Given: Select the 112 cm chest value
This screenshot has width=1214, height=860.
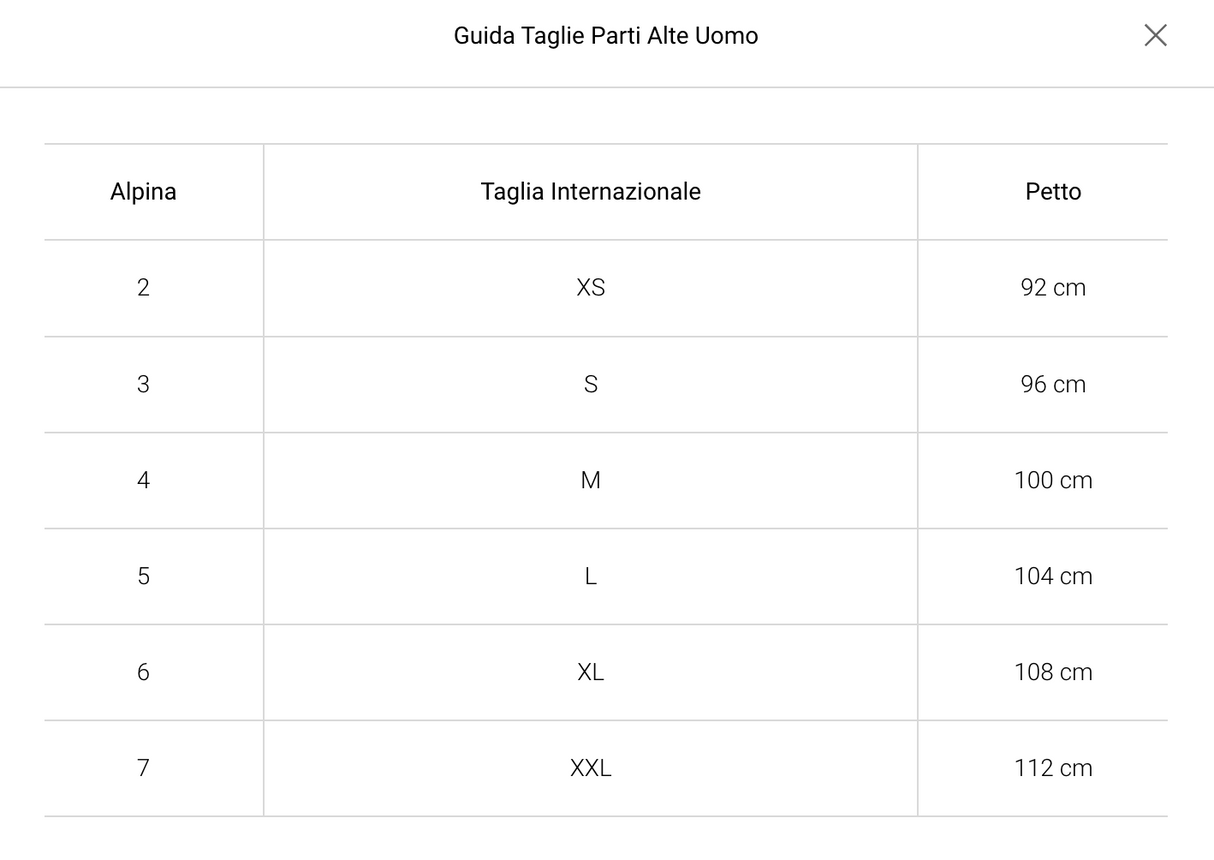Looking at the screenshot, I should coord(1053,768).
